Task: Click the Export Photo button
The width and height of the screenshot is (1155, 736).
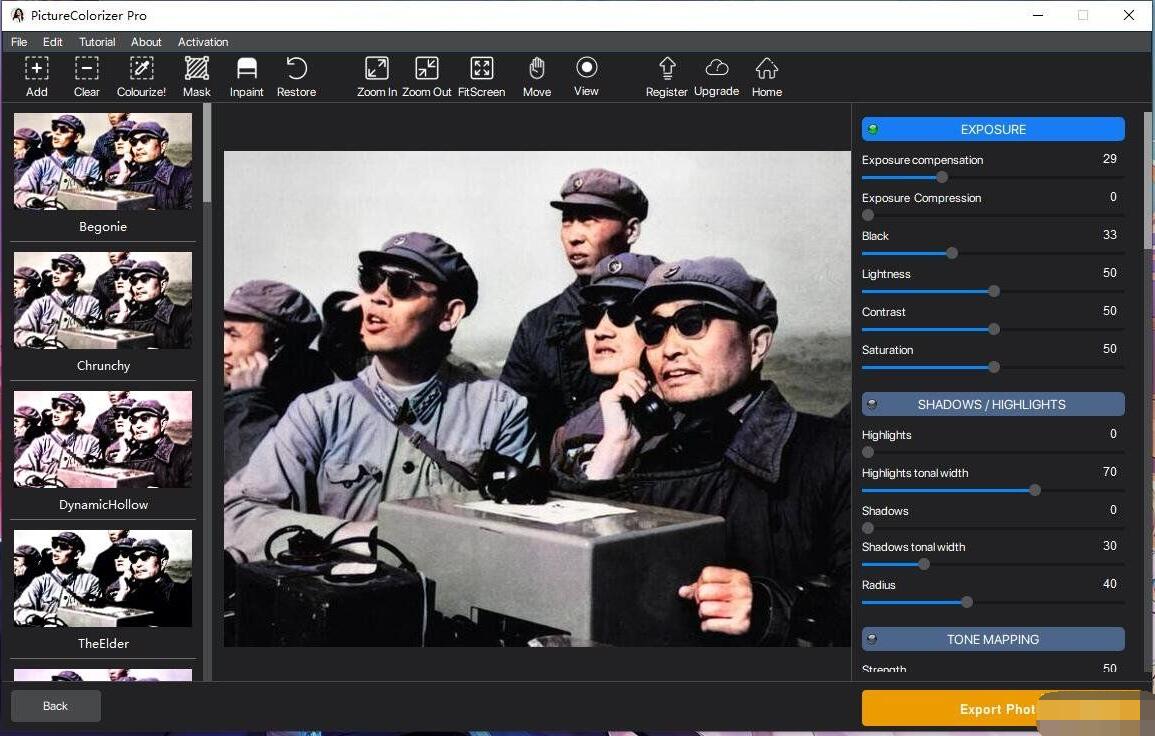Action: 1001,709
